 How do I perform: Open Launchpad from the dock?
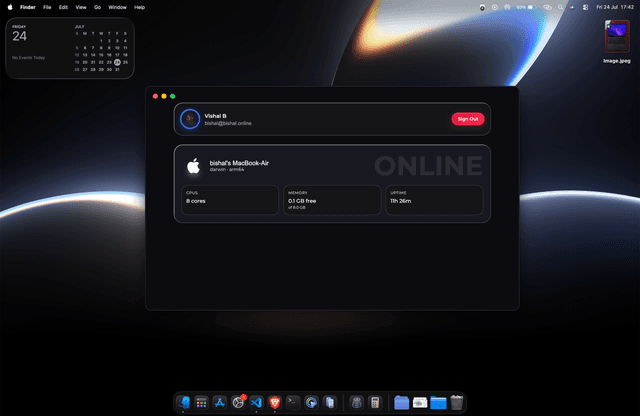click(201, 403)
